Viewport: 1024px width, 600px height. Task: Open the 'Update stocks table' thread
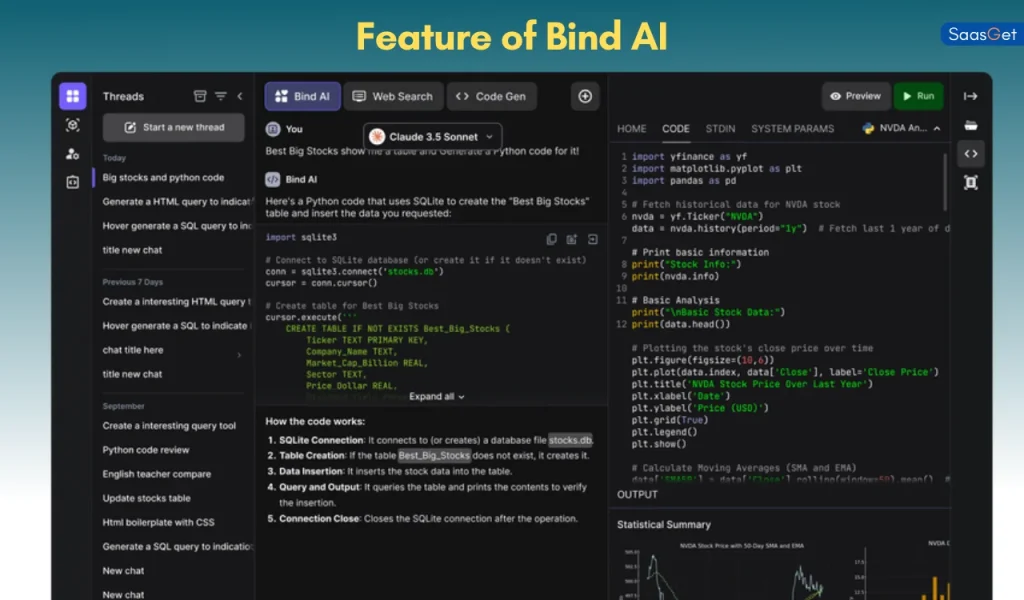146,498
